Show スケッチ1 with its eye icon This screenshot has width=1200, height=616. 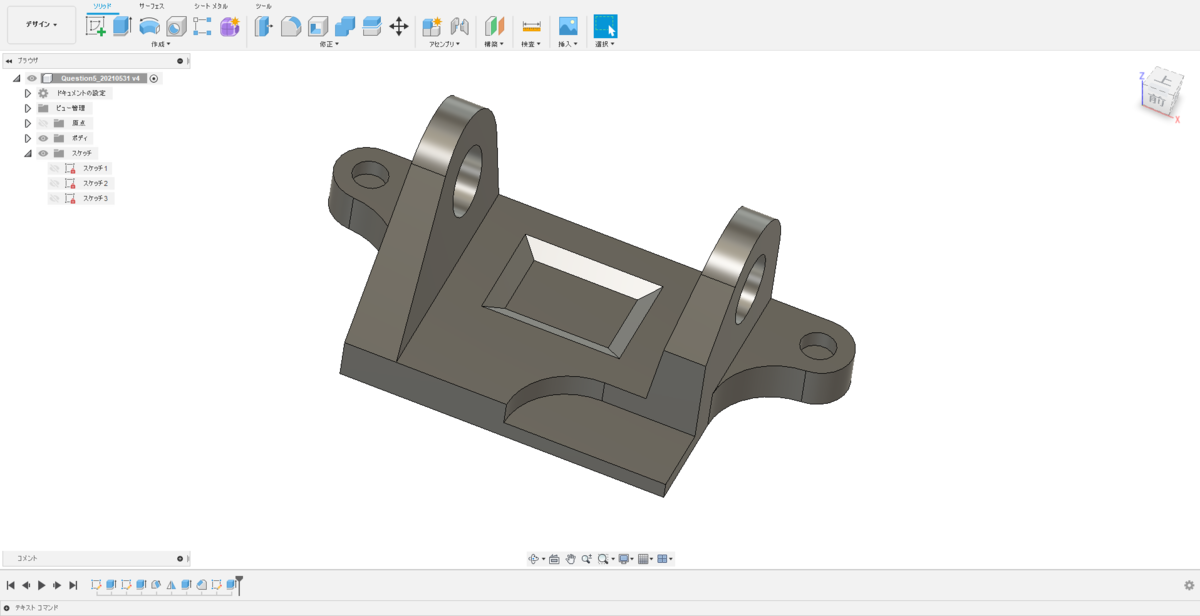coord(55,168)
